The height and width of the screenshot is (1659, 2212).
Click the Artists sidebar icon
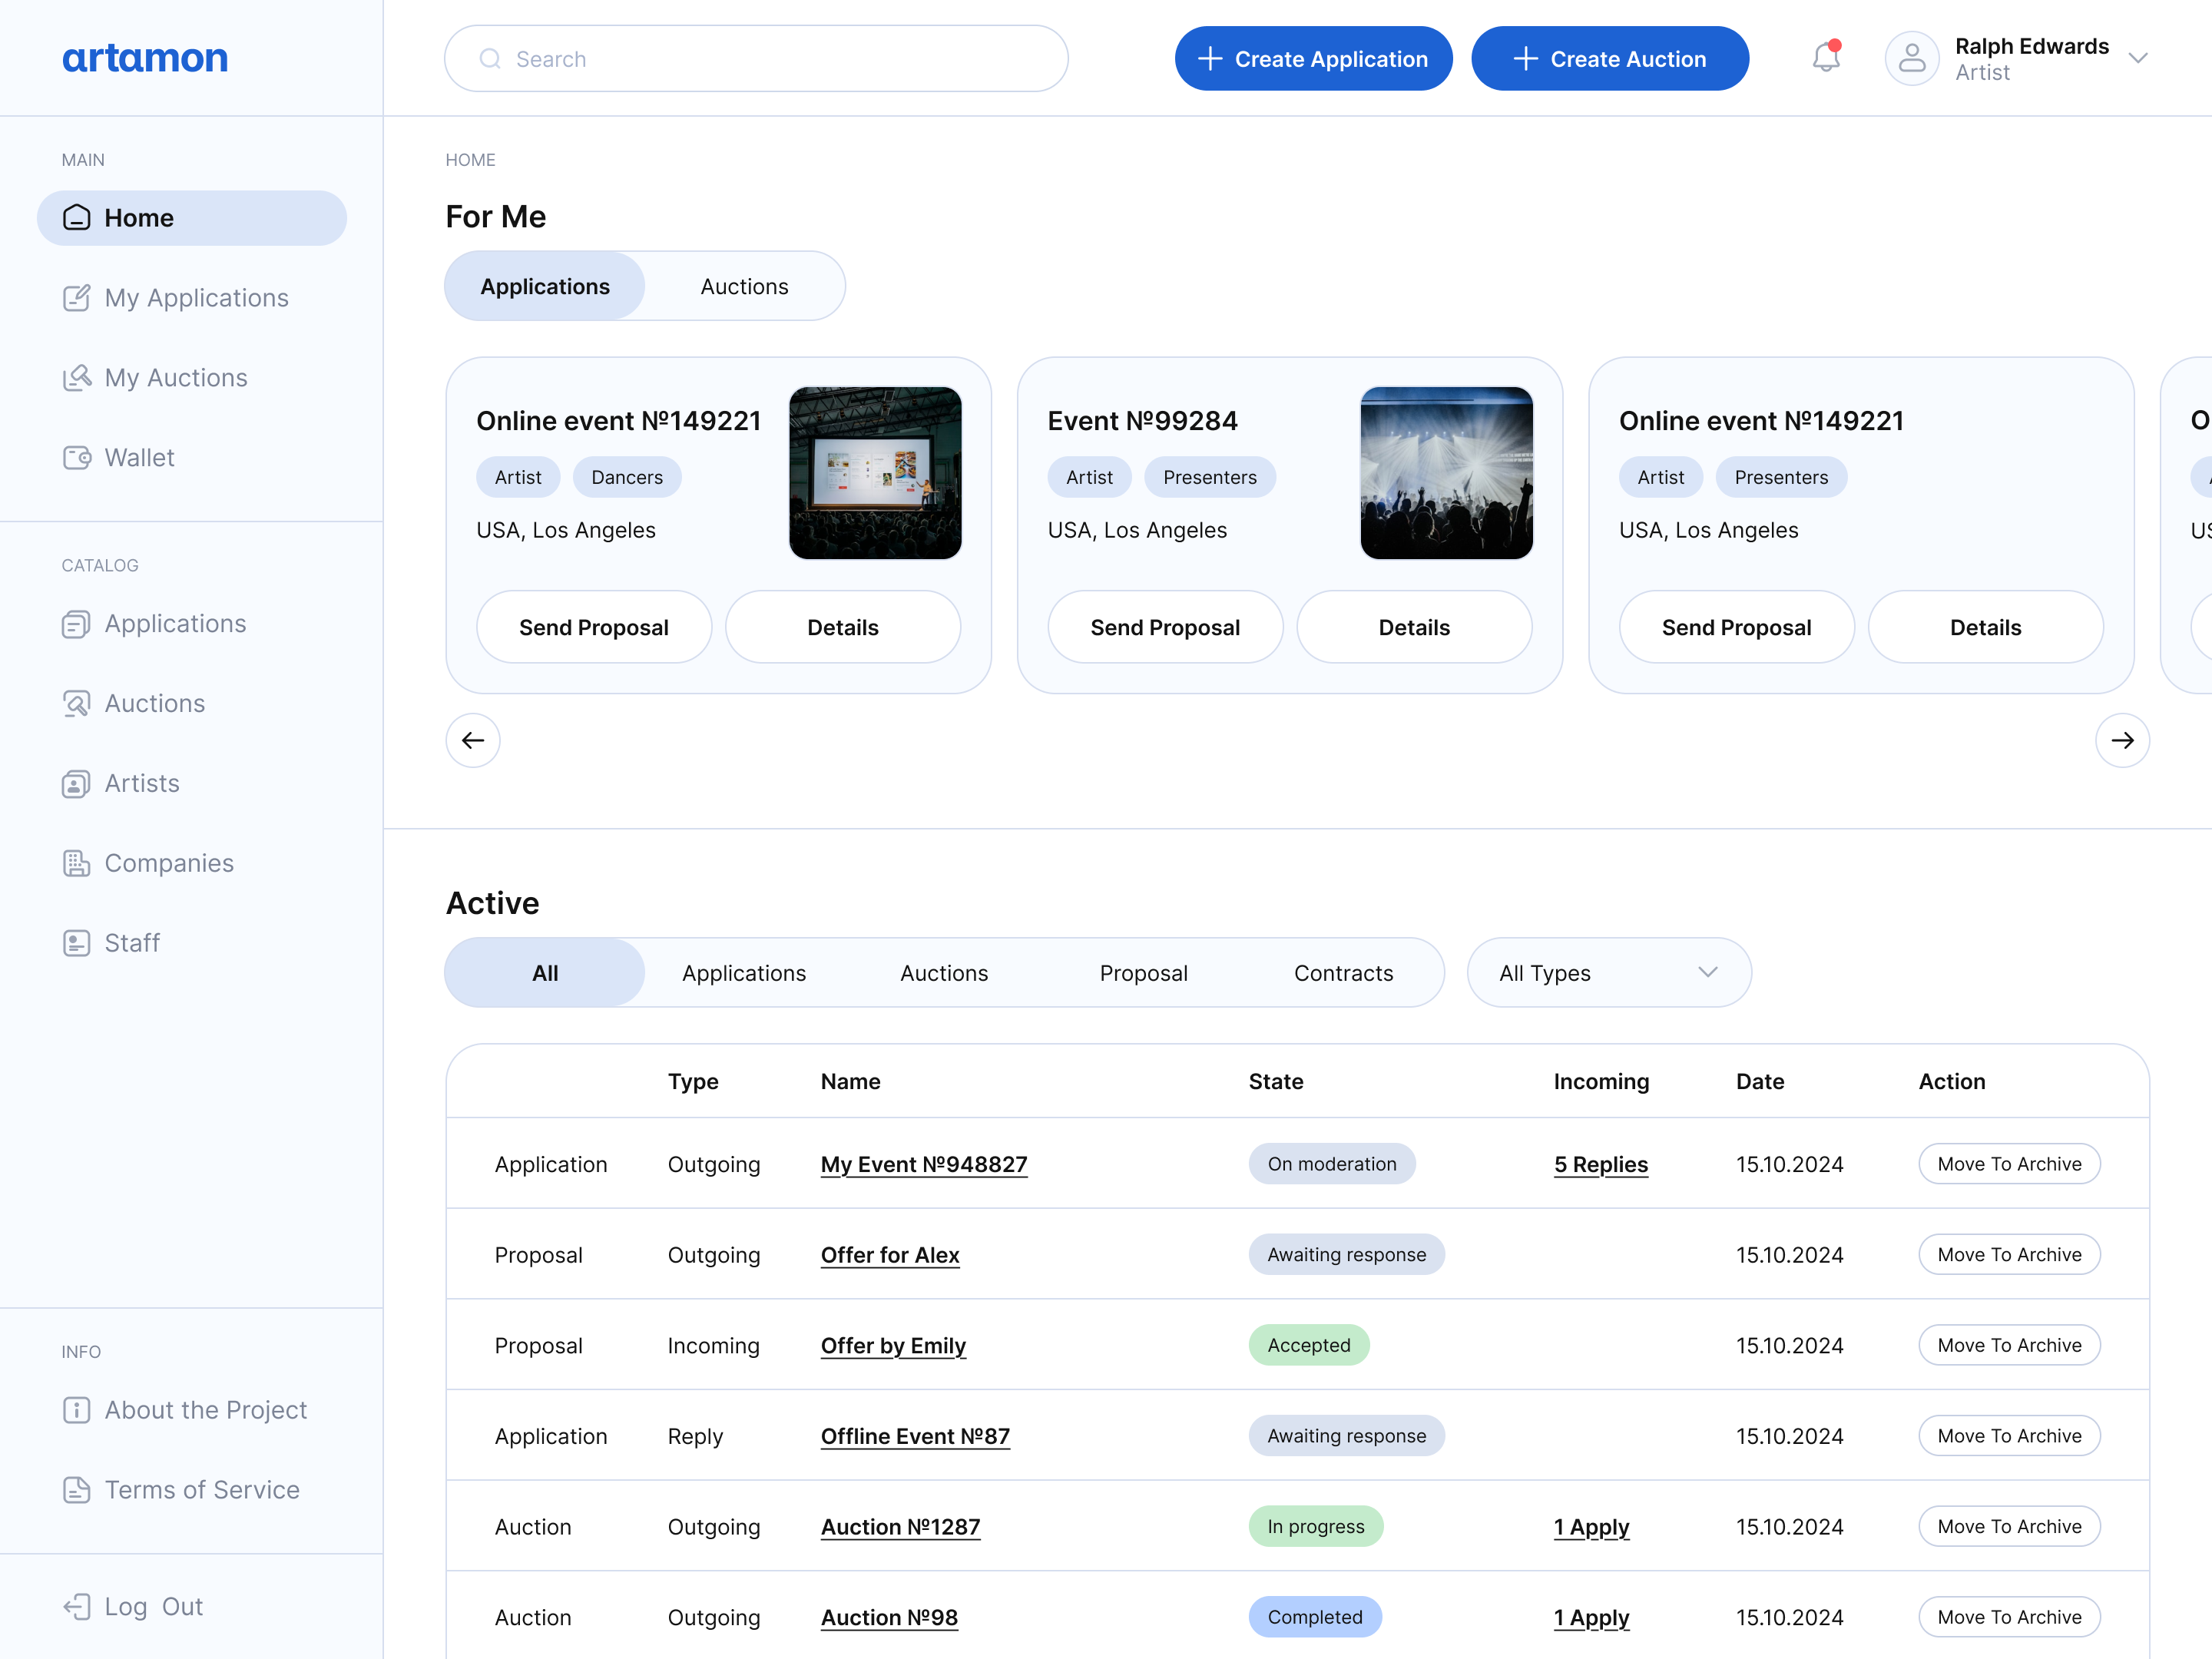[x=77, y=784]
